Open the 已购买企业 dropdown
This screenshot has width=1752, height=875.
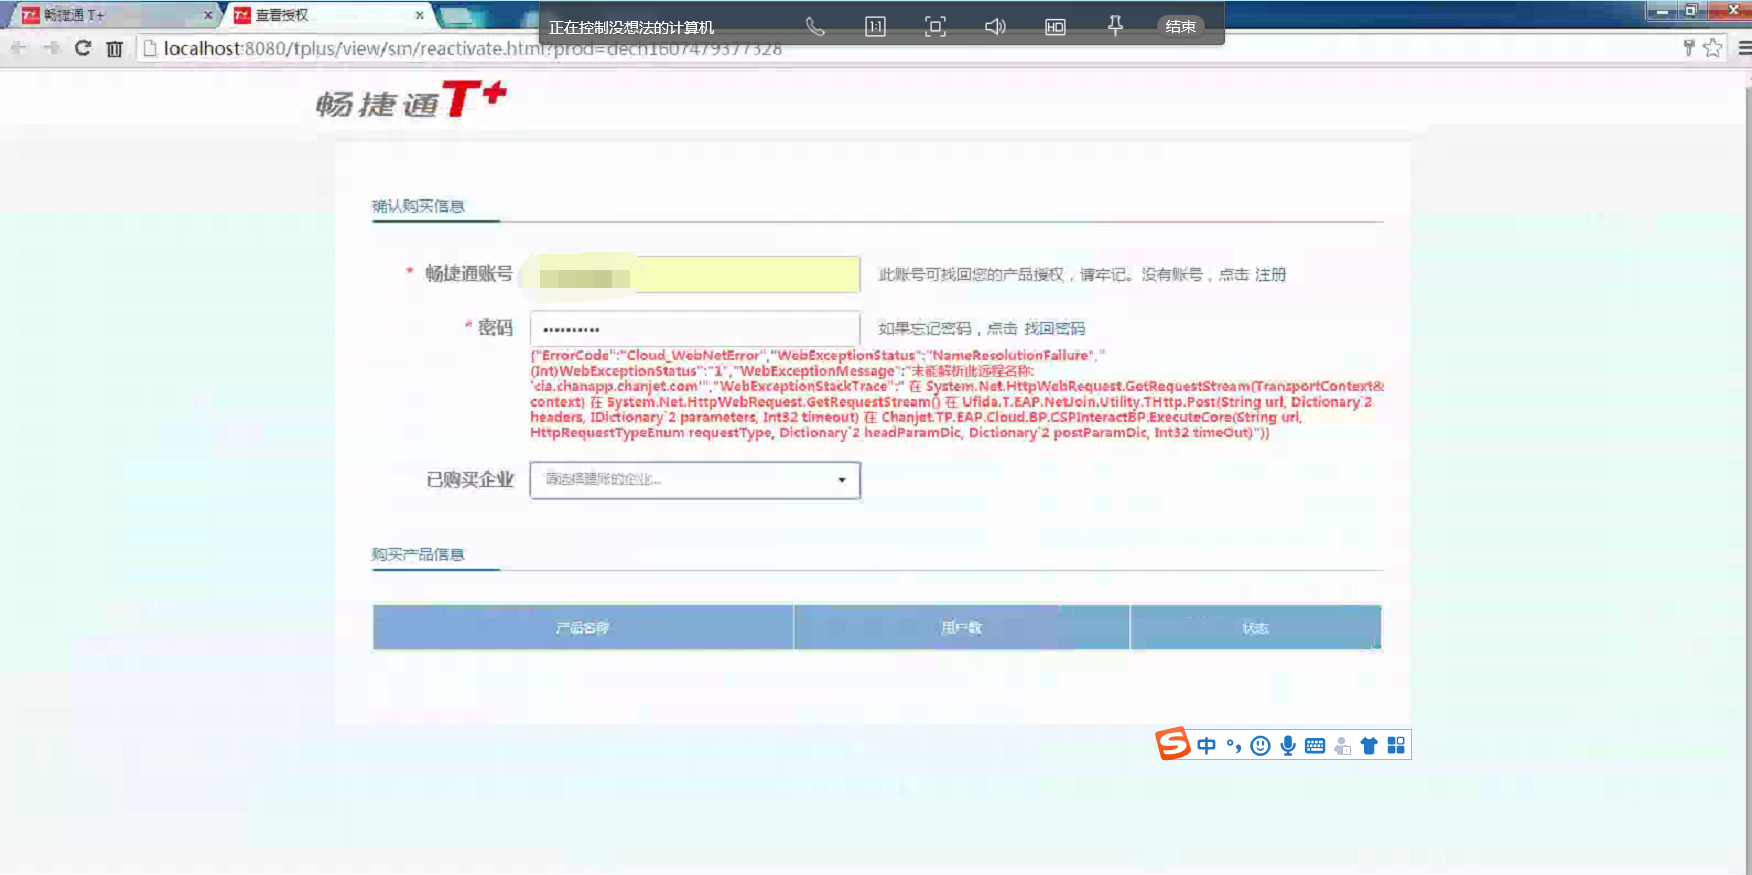coord(695,480)
